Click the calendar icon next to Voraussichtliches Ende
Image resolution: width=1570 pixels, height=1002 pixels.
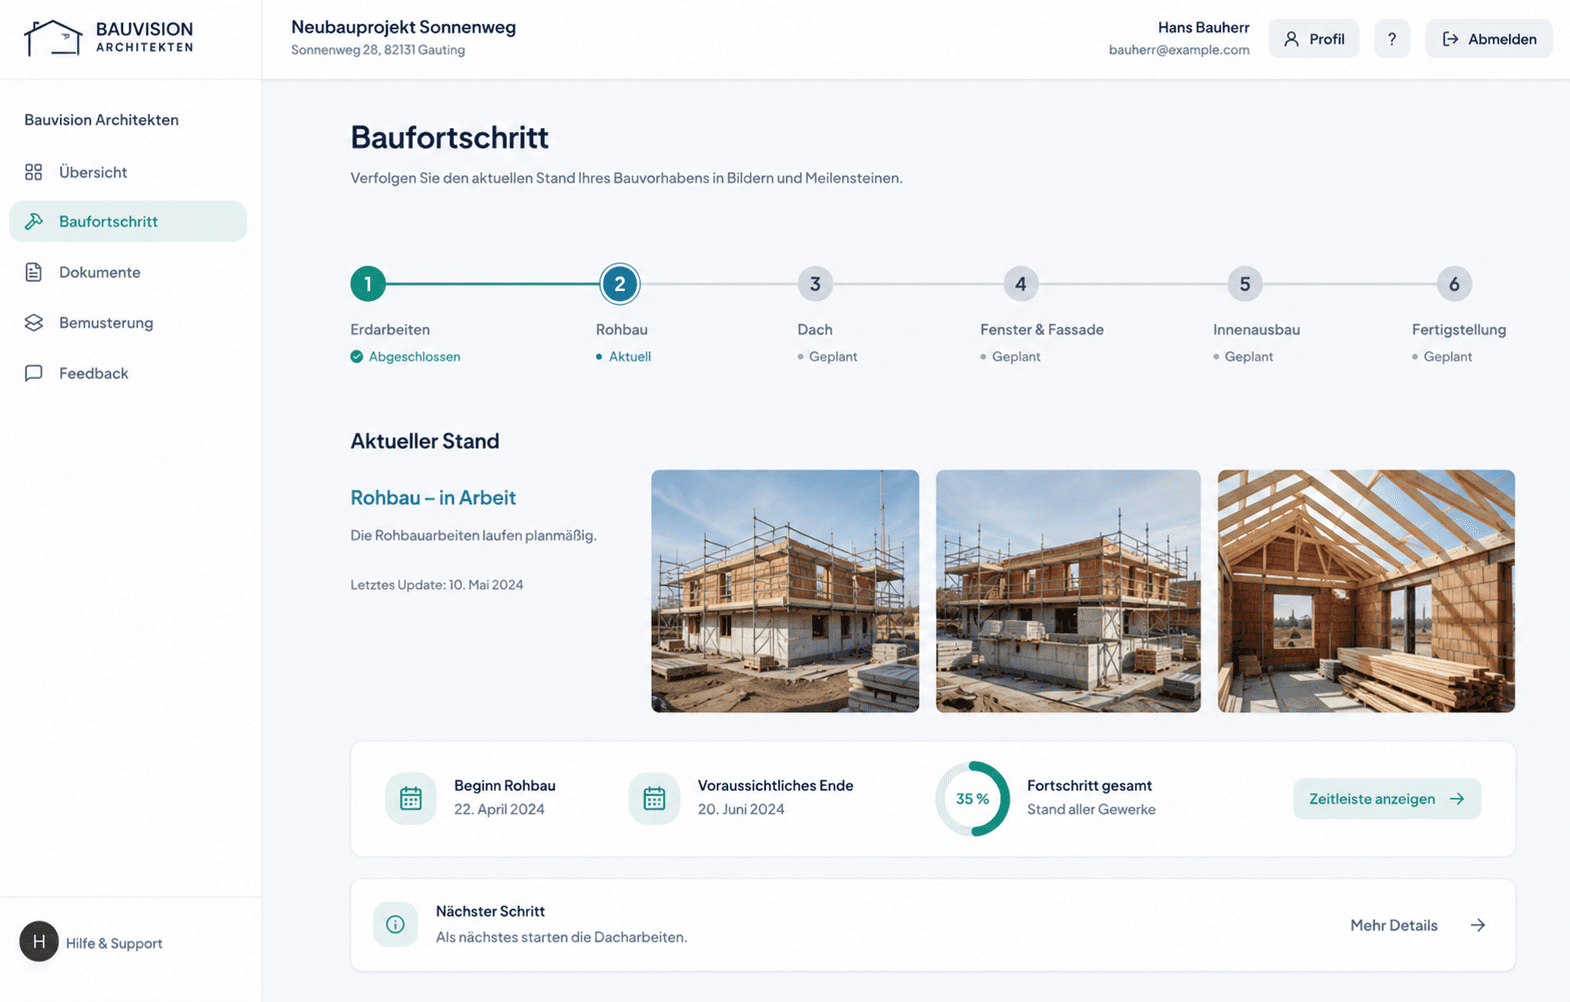[654, 798]
